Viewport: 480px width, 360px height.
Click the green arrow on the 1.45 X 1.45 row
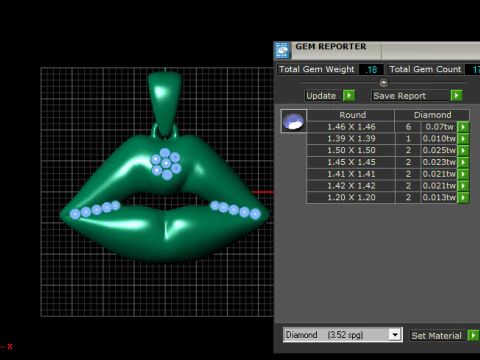[463, 162]
